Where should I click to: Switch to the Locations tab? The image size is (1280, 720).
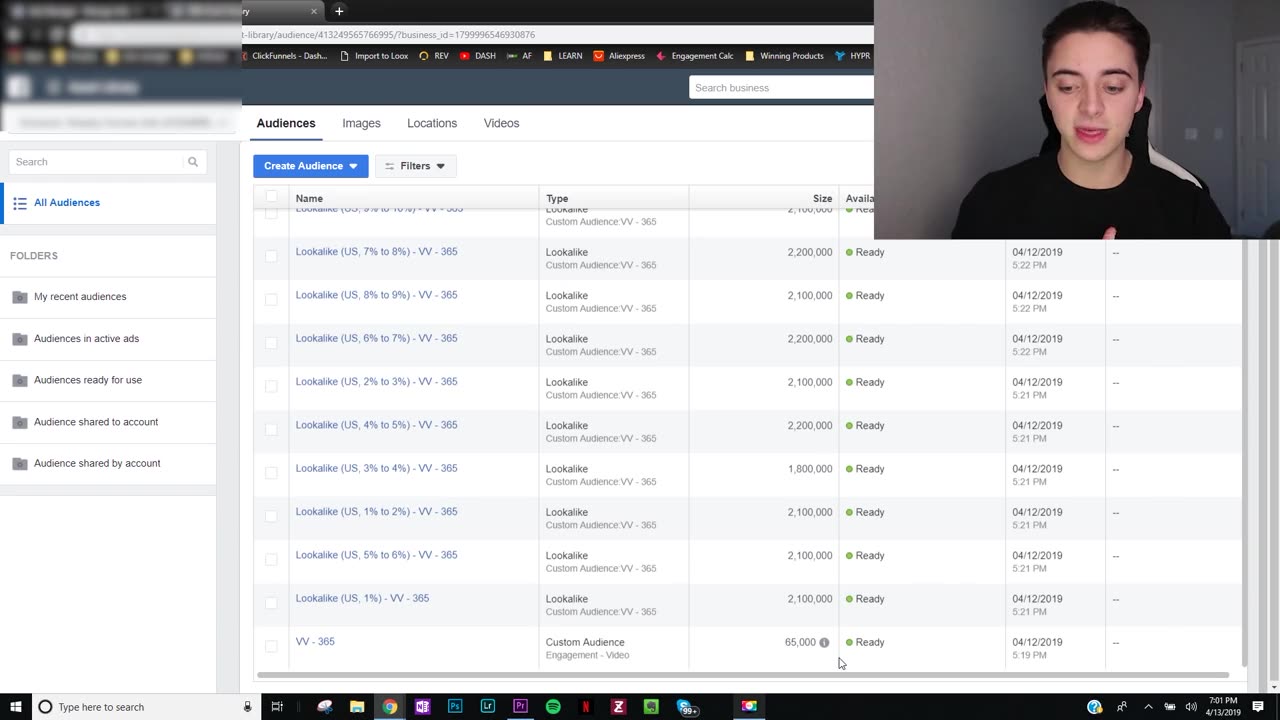pos(432,123)
